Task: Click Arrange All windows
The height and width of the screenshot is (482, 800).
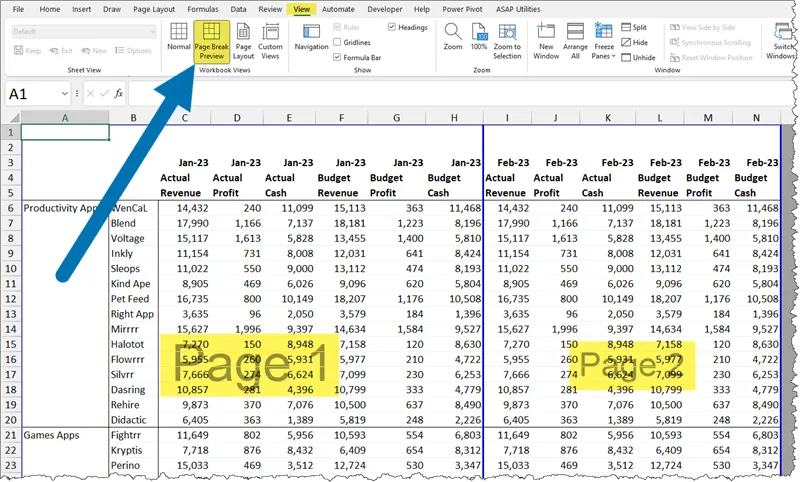Action: coord(575,41)
